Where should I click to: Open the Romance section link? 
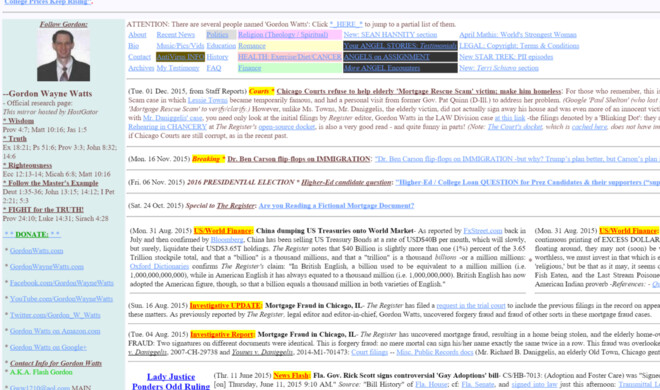click(252, 46)
